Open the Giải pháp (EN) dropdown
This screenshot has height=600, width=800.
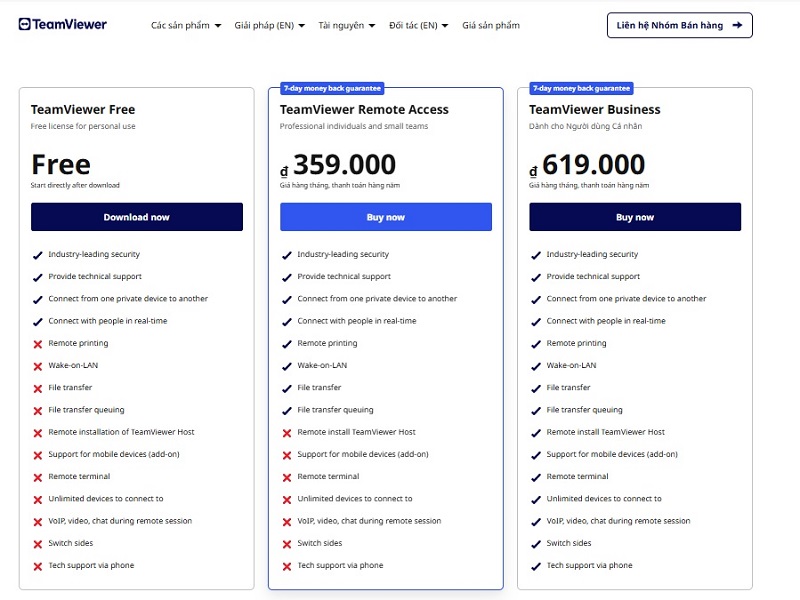[270, 25]
